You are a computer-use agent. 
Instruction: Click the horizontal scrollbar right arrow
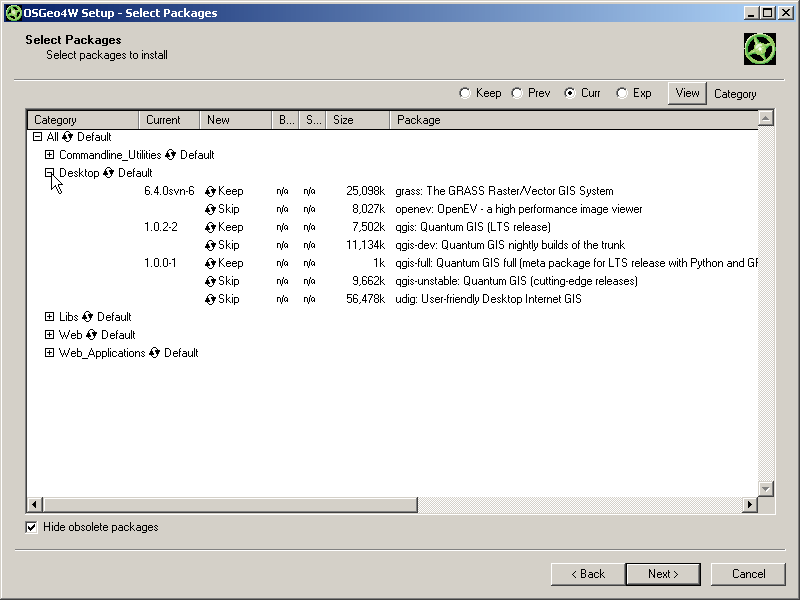pos(749,505)
